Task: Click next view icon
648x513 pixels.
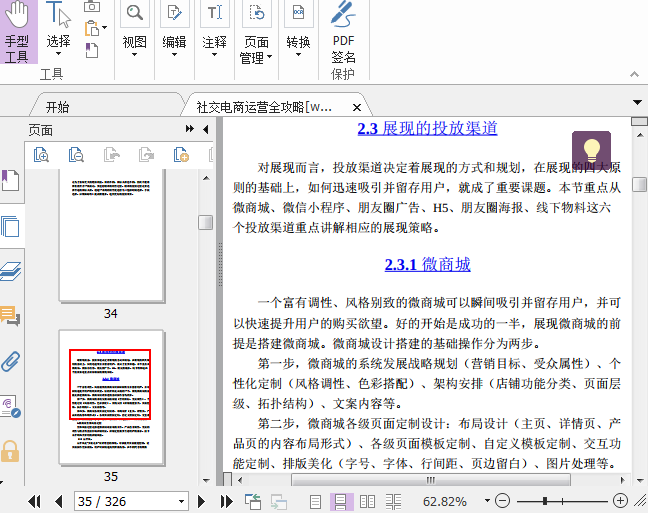Action: [279, 502]
